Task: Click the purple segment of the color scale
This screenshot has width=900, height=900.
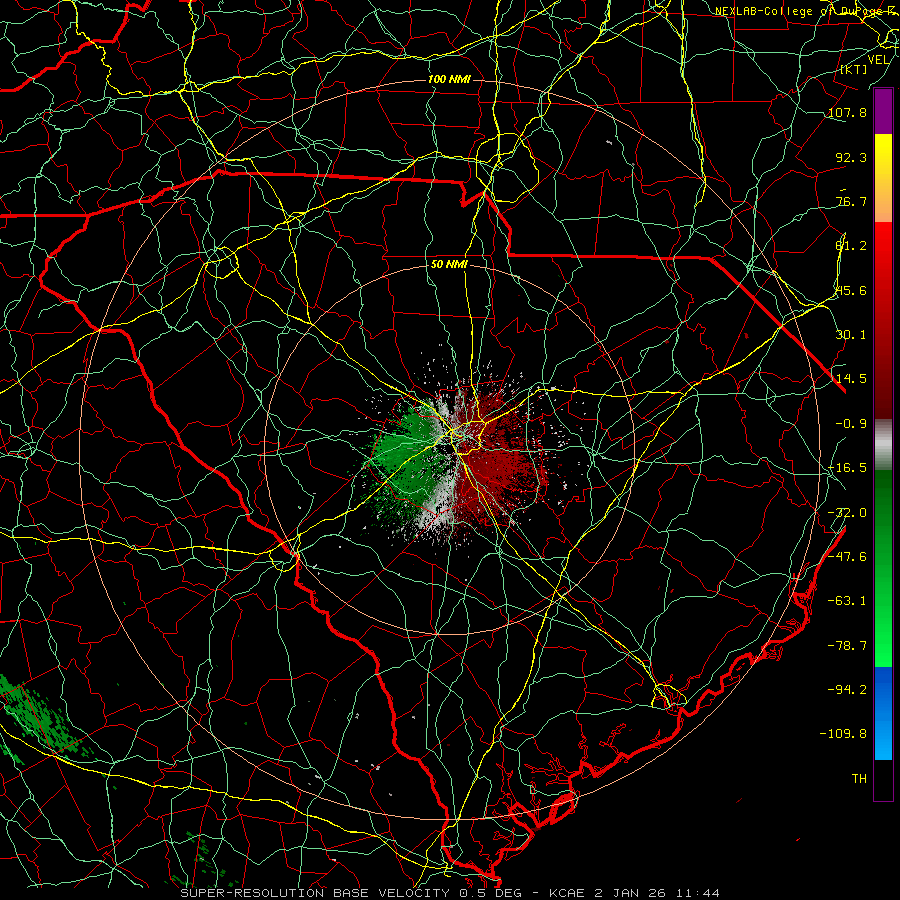Action: coord(883,111)
